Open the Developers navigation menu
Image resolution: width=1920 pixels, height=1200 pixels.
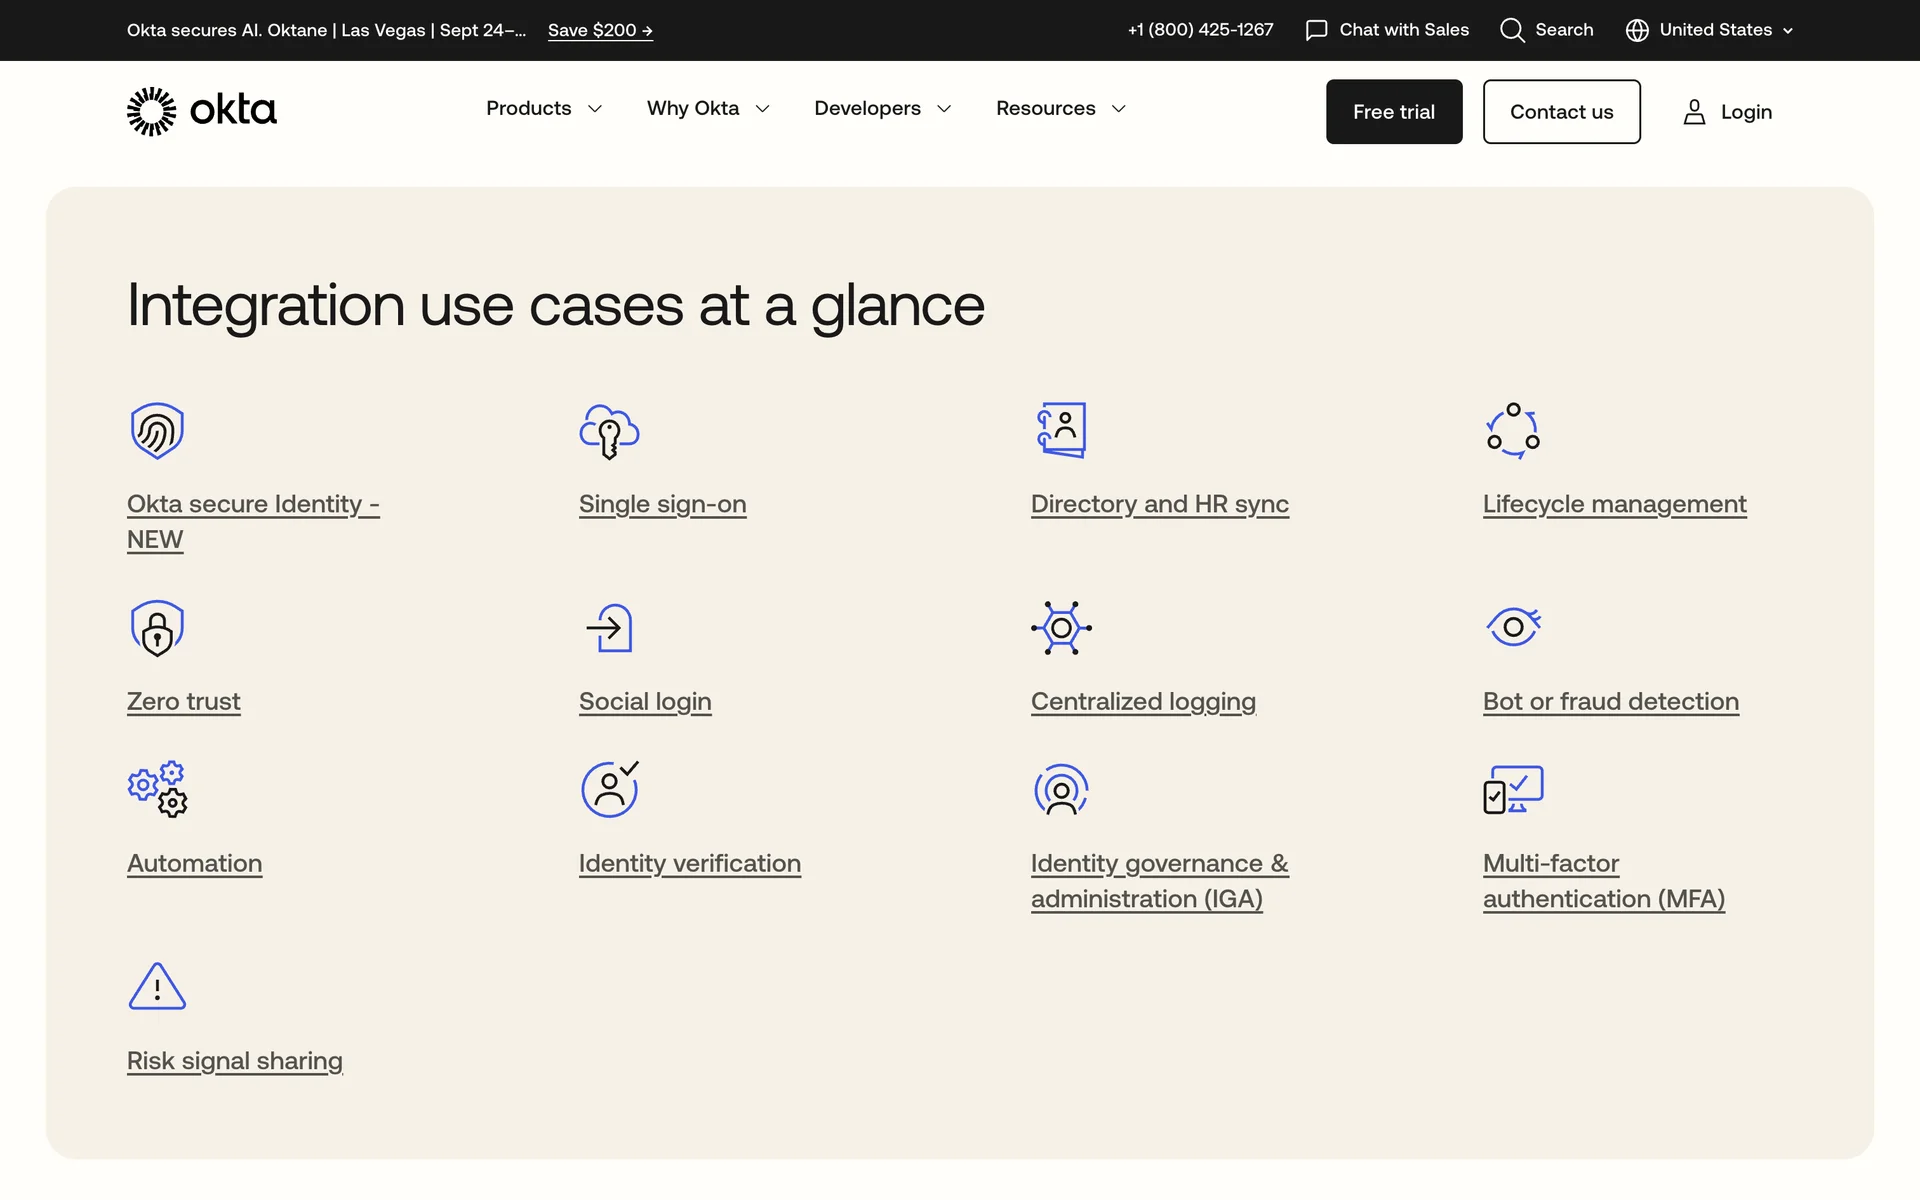click(x=882, y=108)
